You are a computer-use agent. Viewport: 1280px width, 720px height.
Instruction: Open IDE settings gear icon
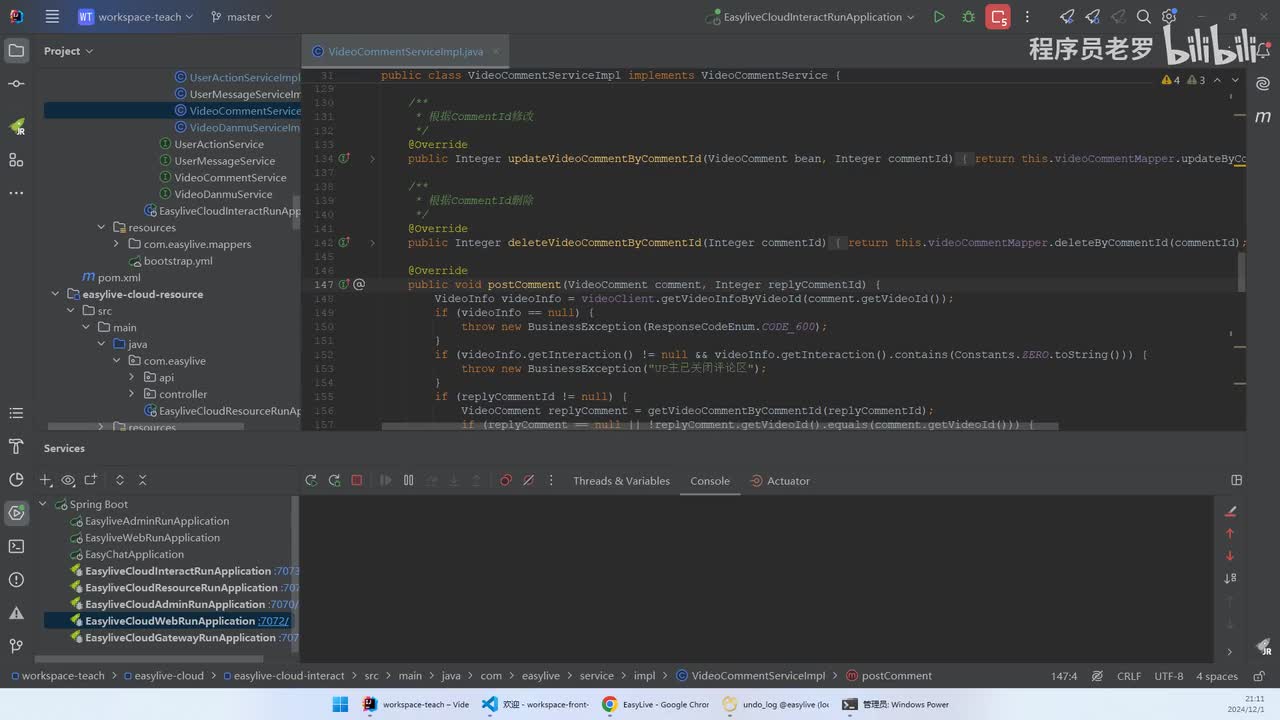(1169, 17)
